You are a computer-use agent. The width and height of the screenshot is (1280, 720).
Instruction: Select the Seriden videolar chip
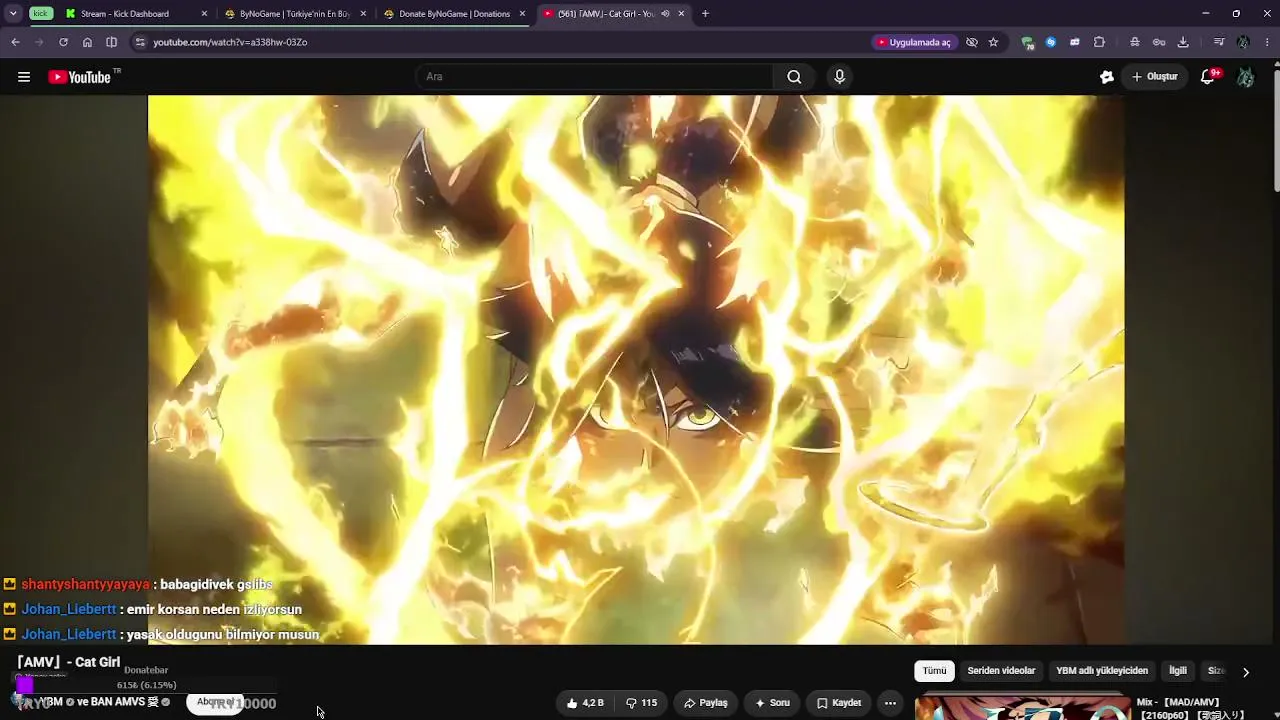click(x=1001, y=671)
